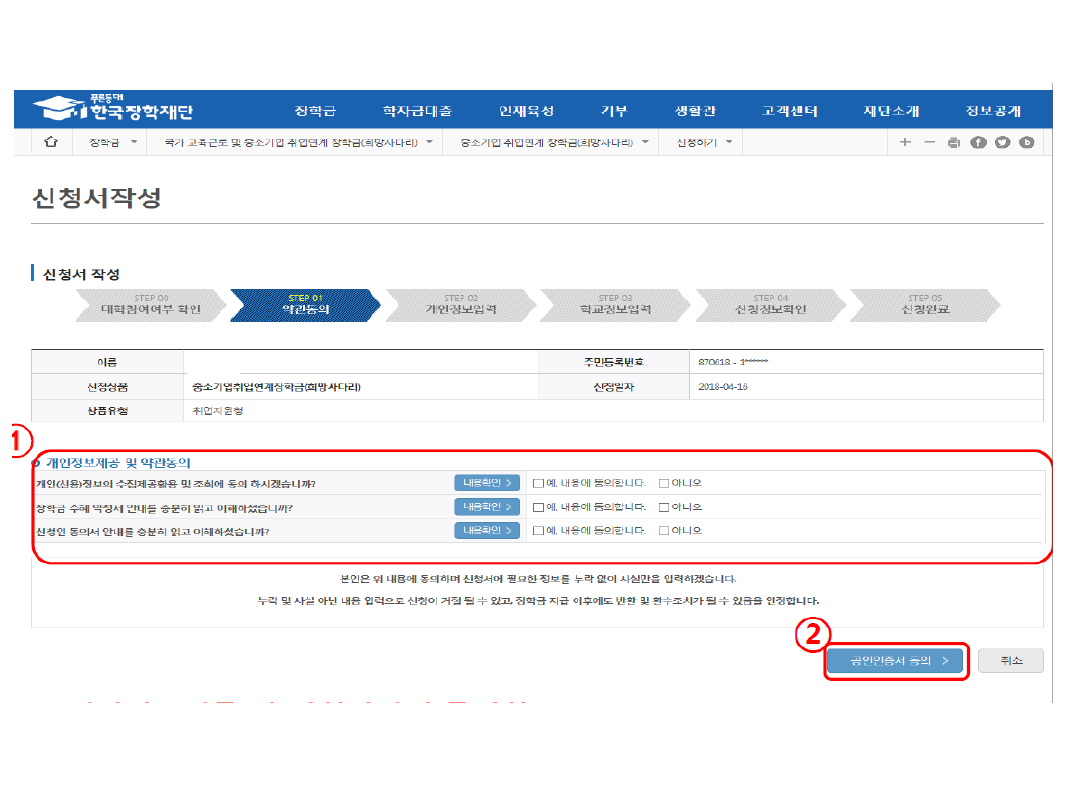Select the STEP 02 개인정보입력 step
The height and width of the screenshot is (810, 1080).
(x=460, y=305)
